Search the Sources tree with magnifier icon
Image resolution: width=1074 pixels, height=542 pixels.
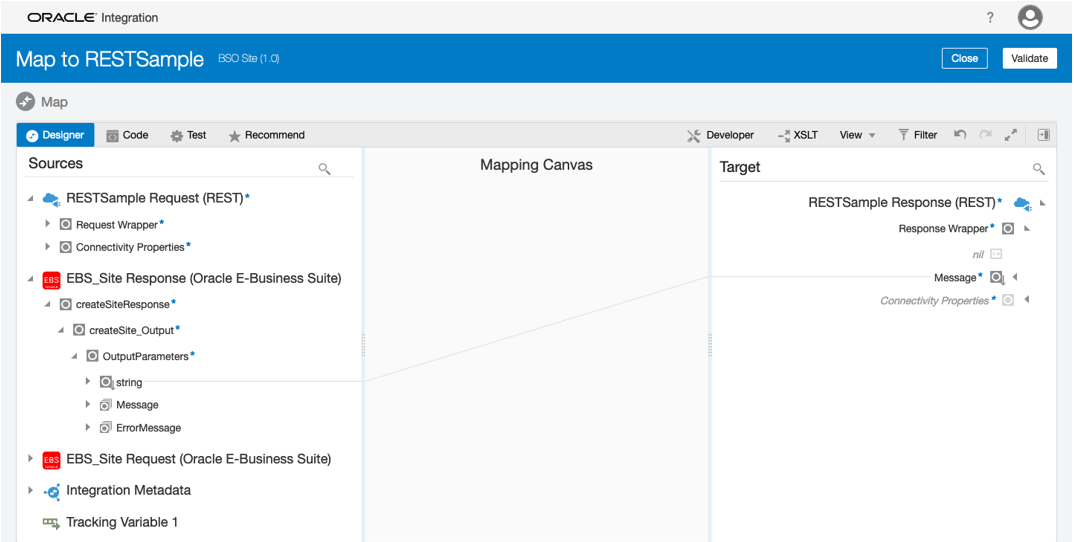pos(325,169)
